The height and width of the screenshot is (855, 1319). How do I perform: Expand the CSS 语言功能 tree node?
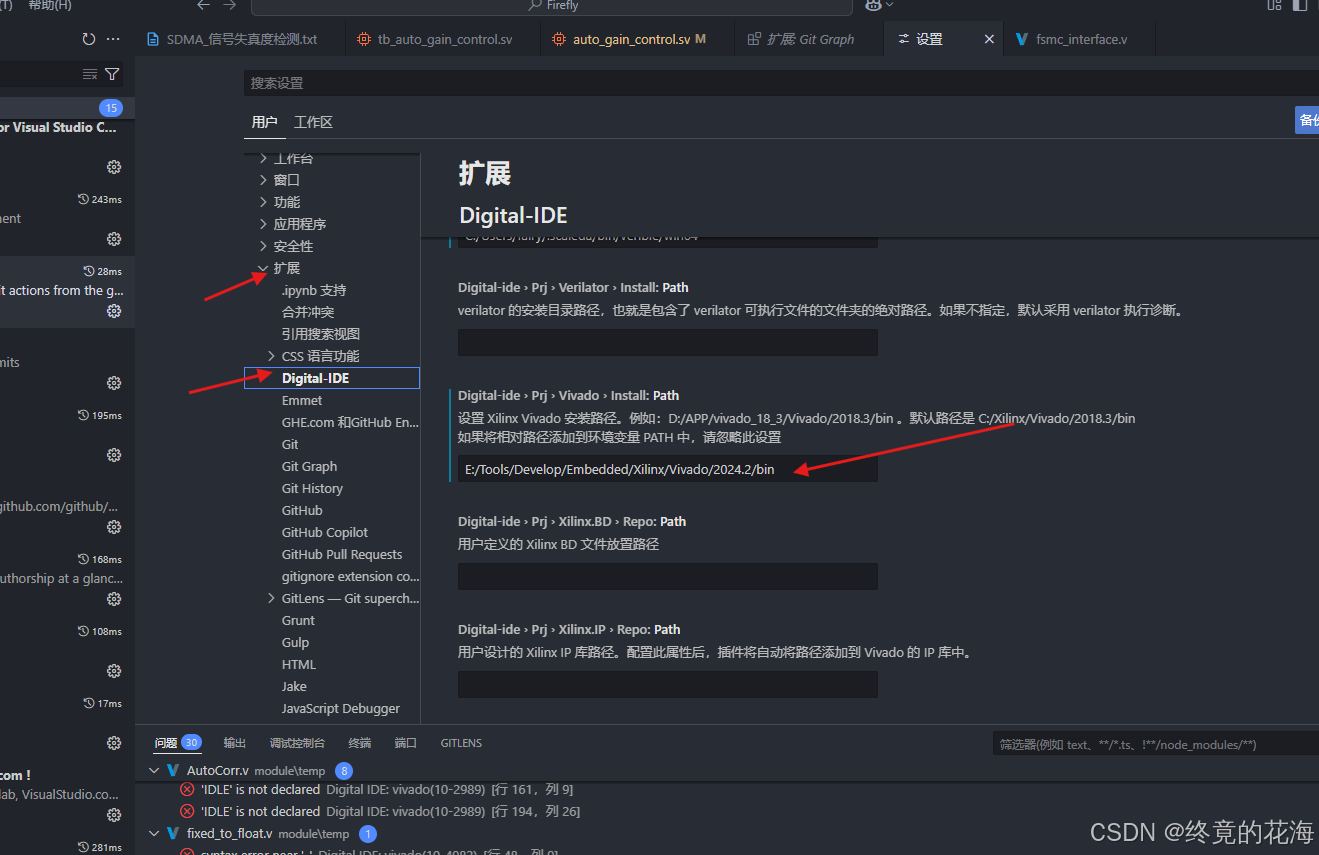tap(271, 356)
